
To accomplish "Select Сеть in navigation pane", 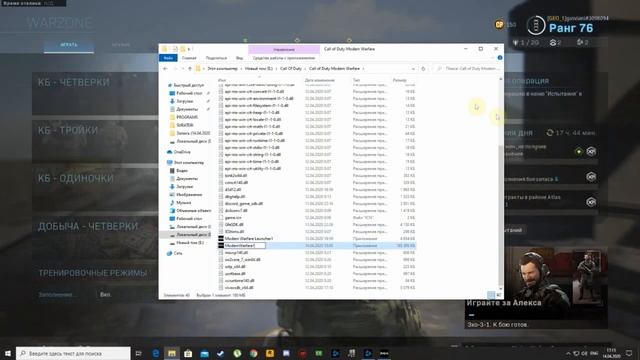I will (178, 253).
